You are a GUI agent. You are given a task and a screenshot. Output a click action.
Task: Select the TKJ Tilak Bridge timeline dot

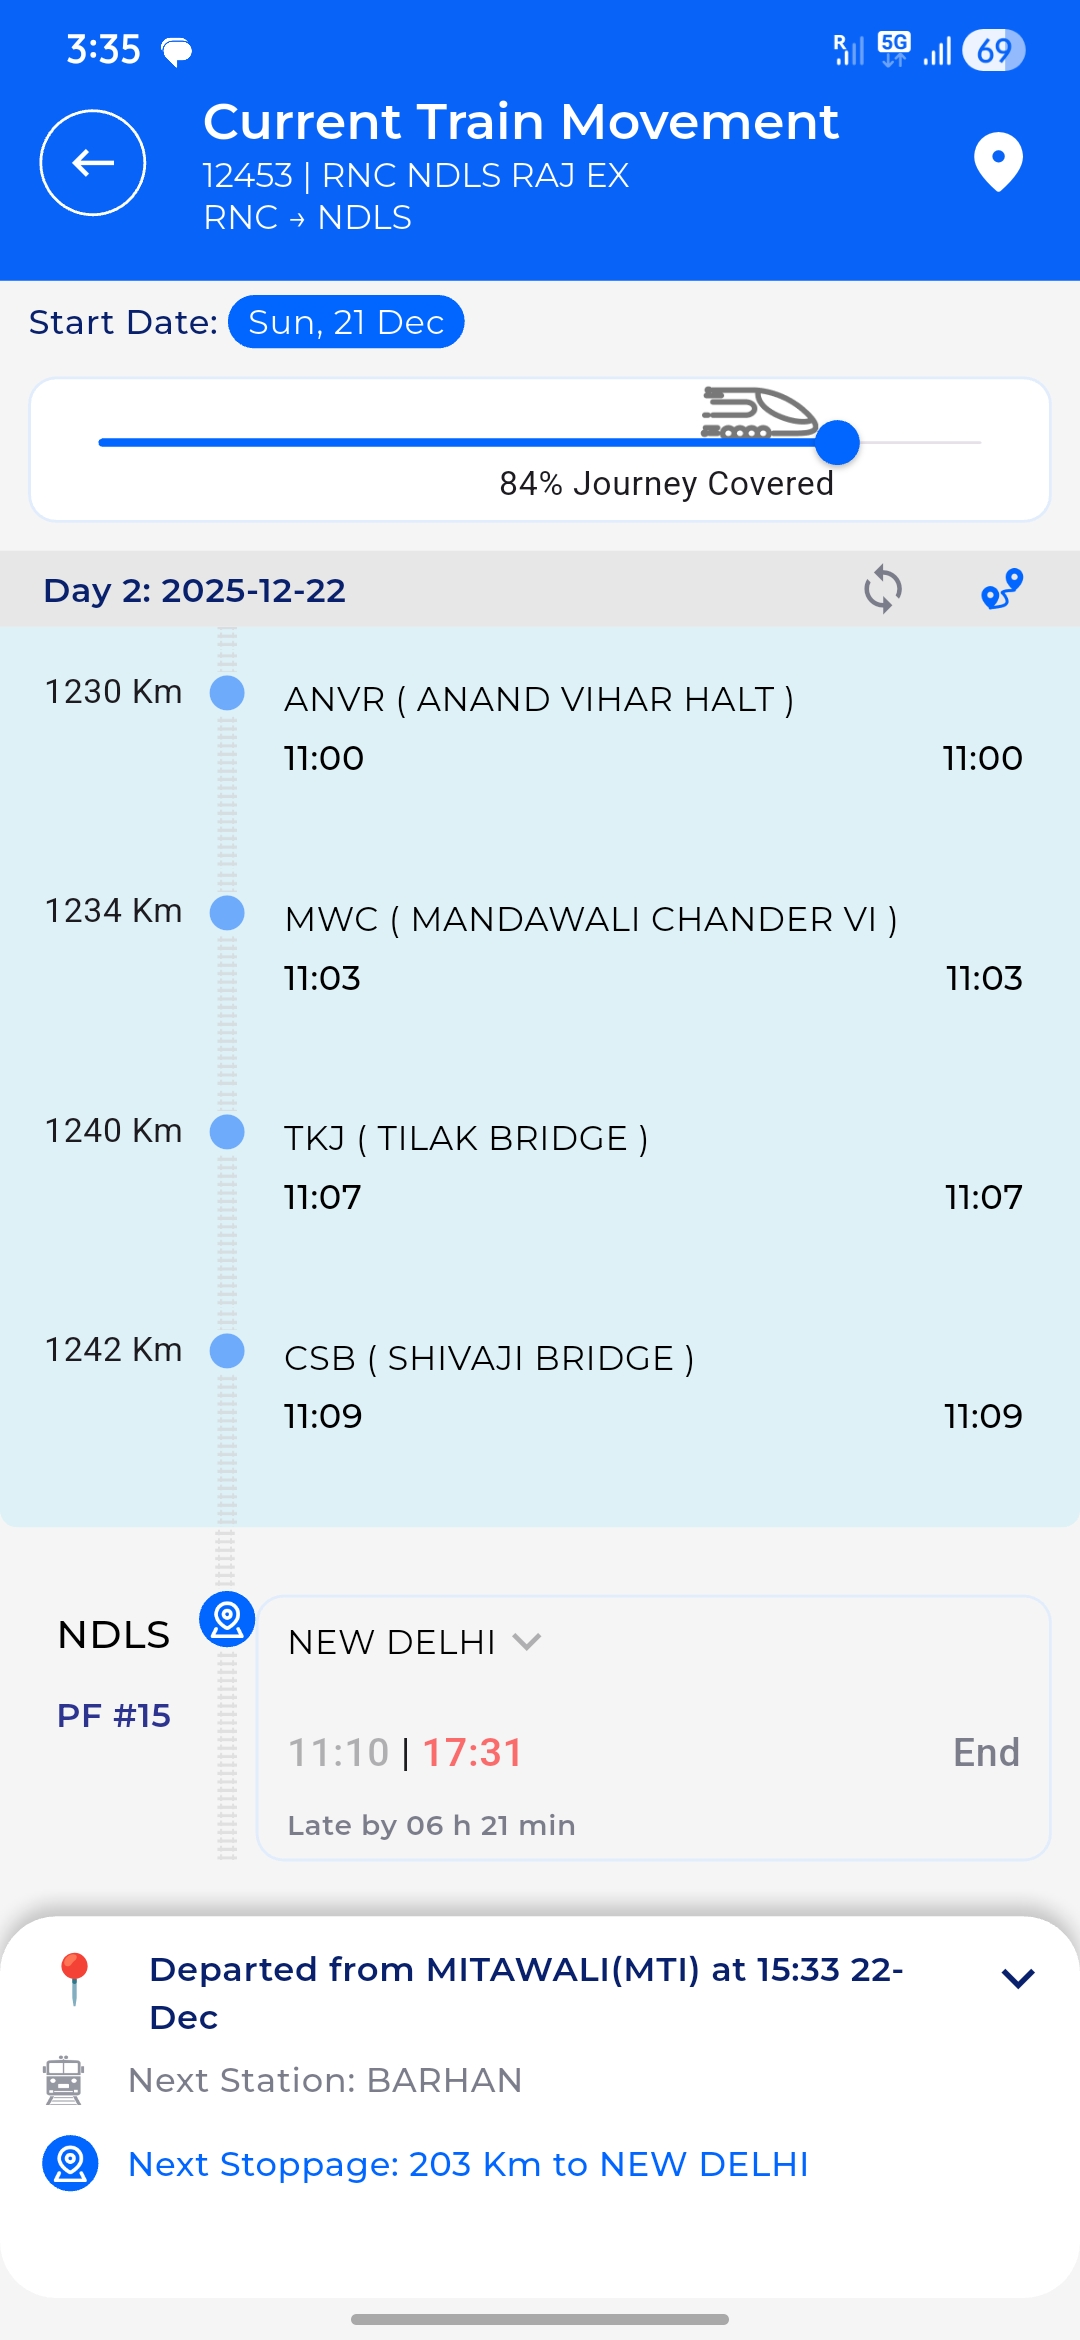227,1132
